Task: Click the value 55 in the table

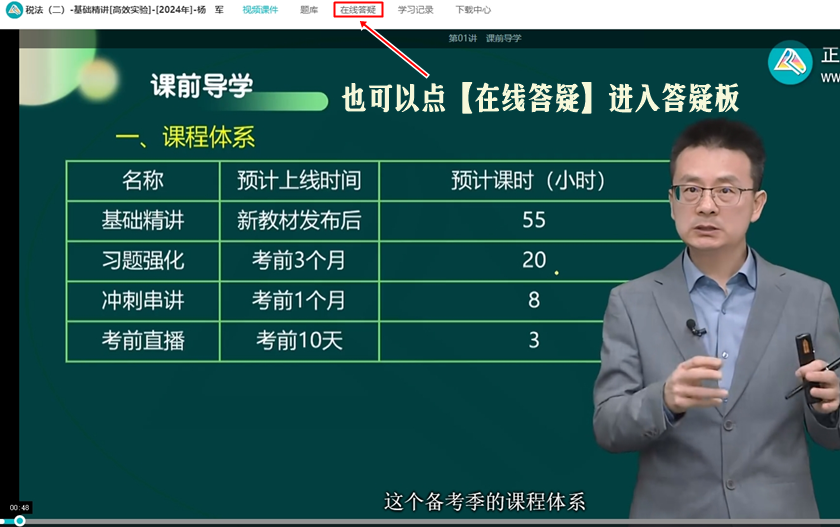Action: [534, 220]
